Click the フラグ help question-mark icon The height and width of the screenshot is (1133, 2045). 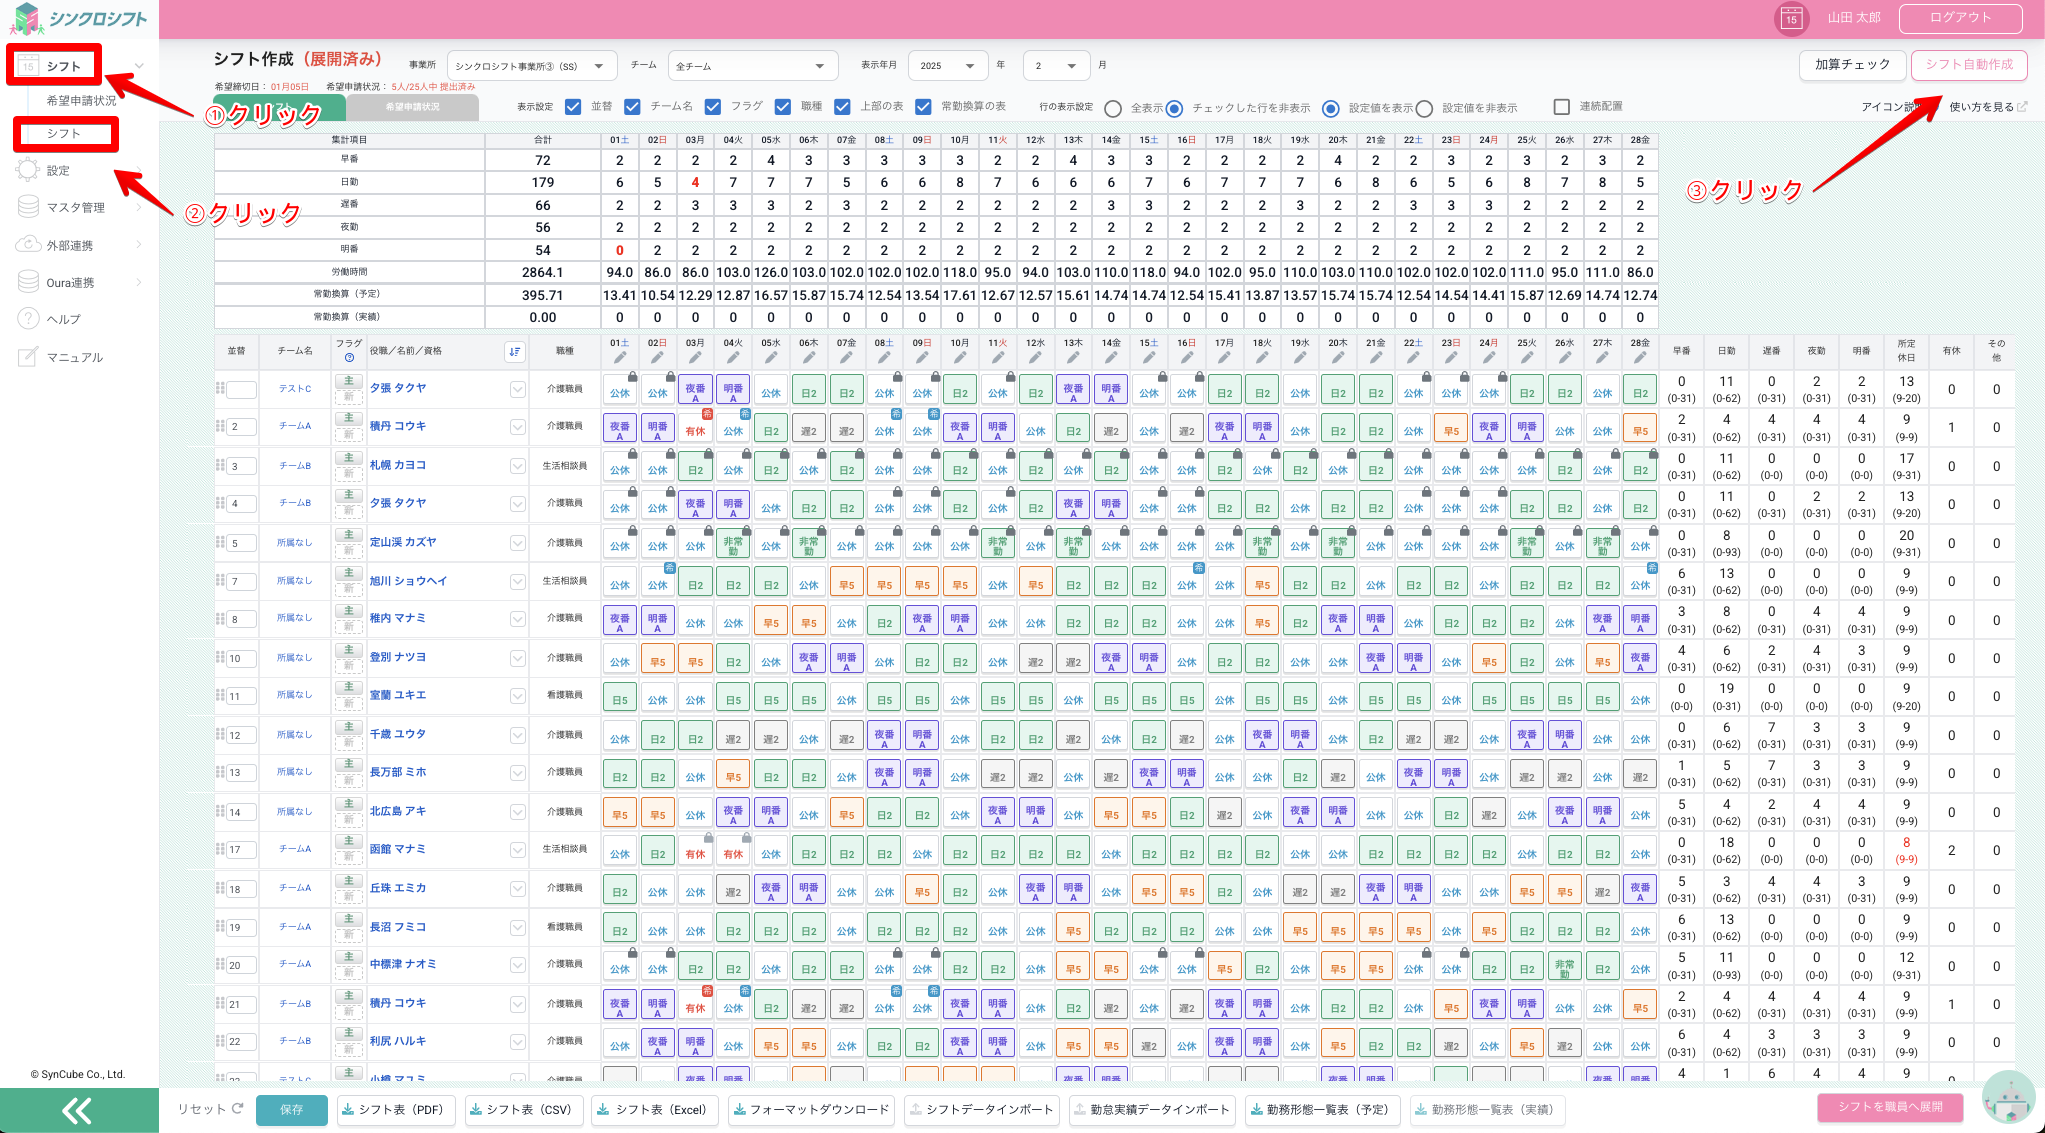[x=349, y=358]
